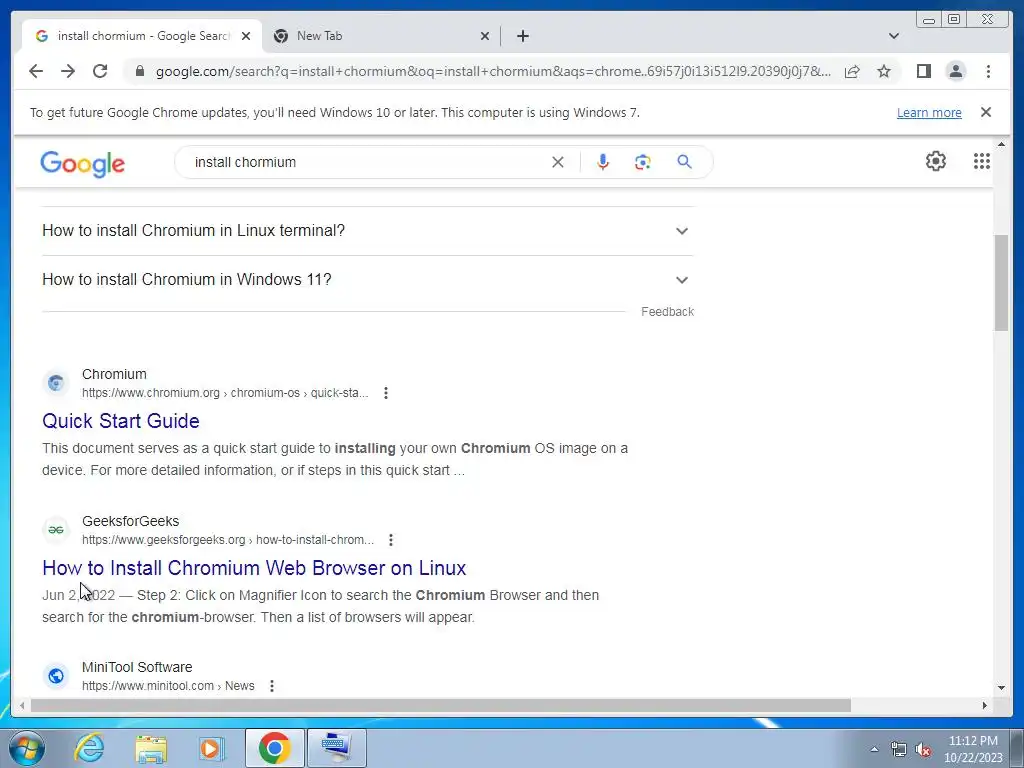Screen dimensions: 1024x768
Task: Click the scroll down arrow of the page
Action: pyautogui.click(x=1001, y=688)
